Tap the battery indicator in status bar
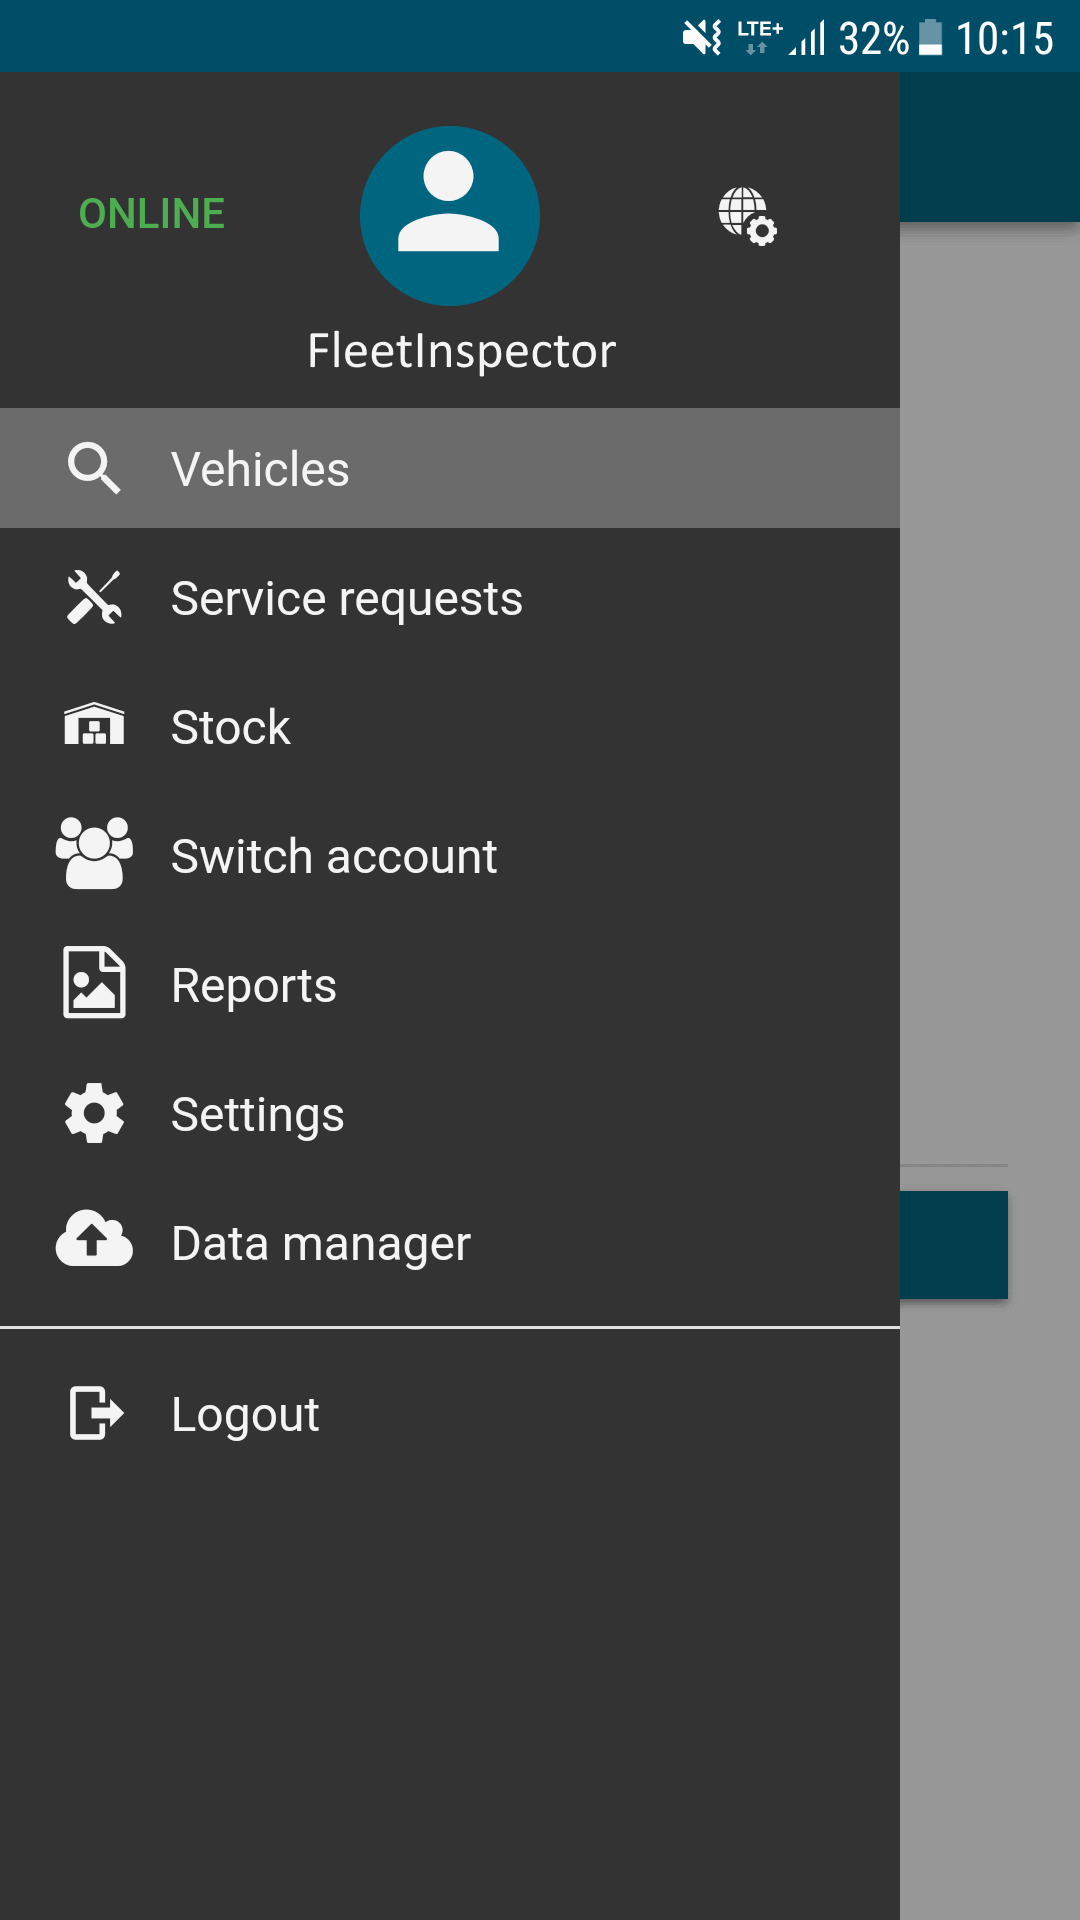The height and width of the screenshot is (1920, 1080). 930,38
